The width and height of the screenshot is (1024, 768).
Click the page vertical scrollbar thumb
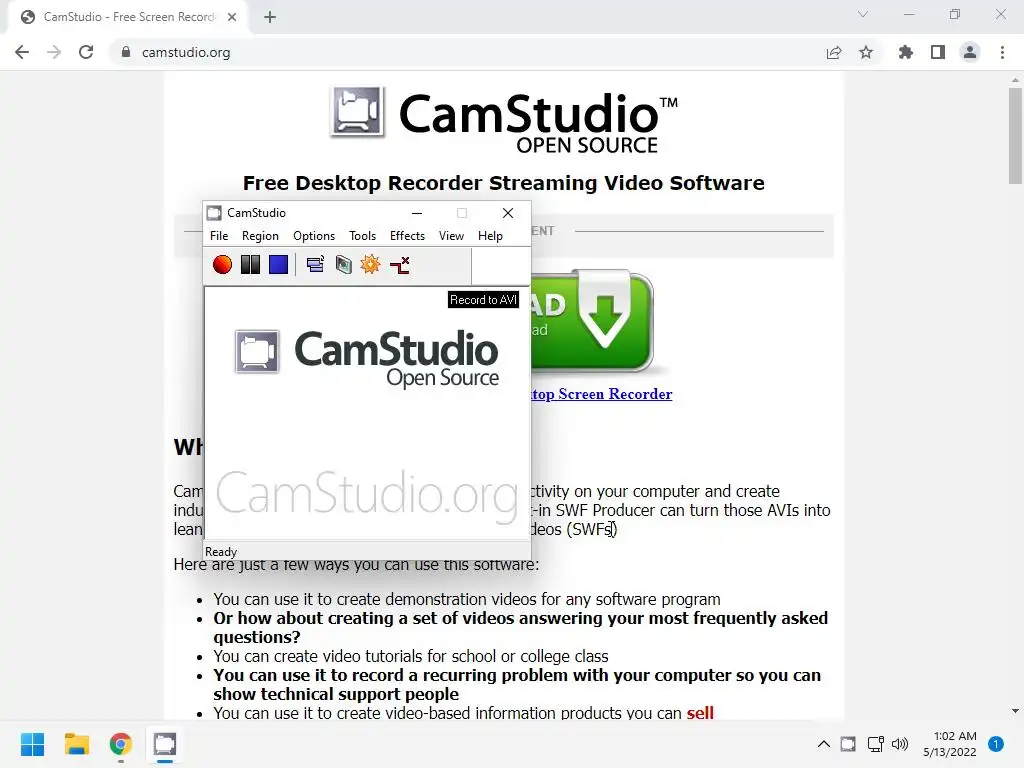point(1015,136)
